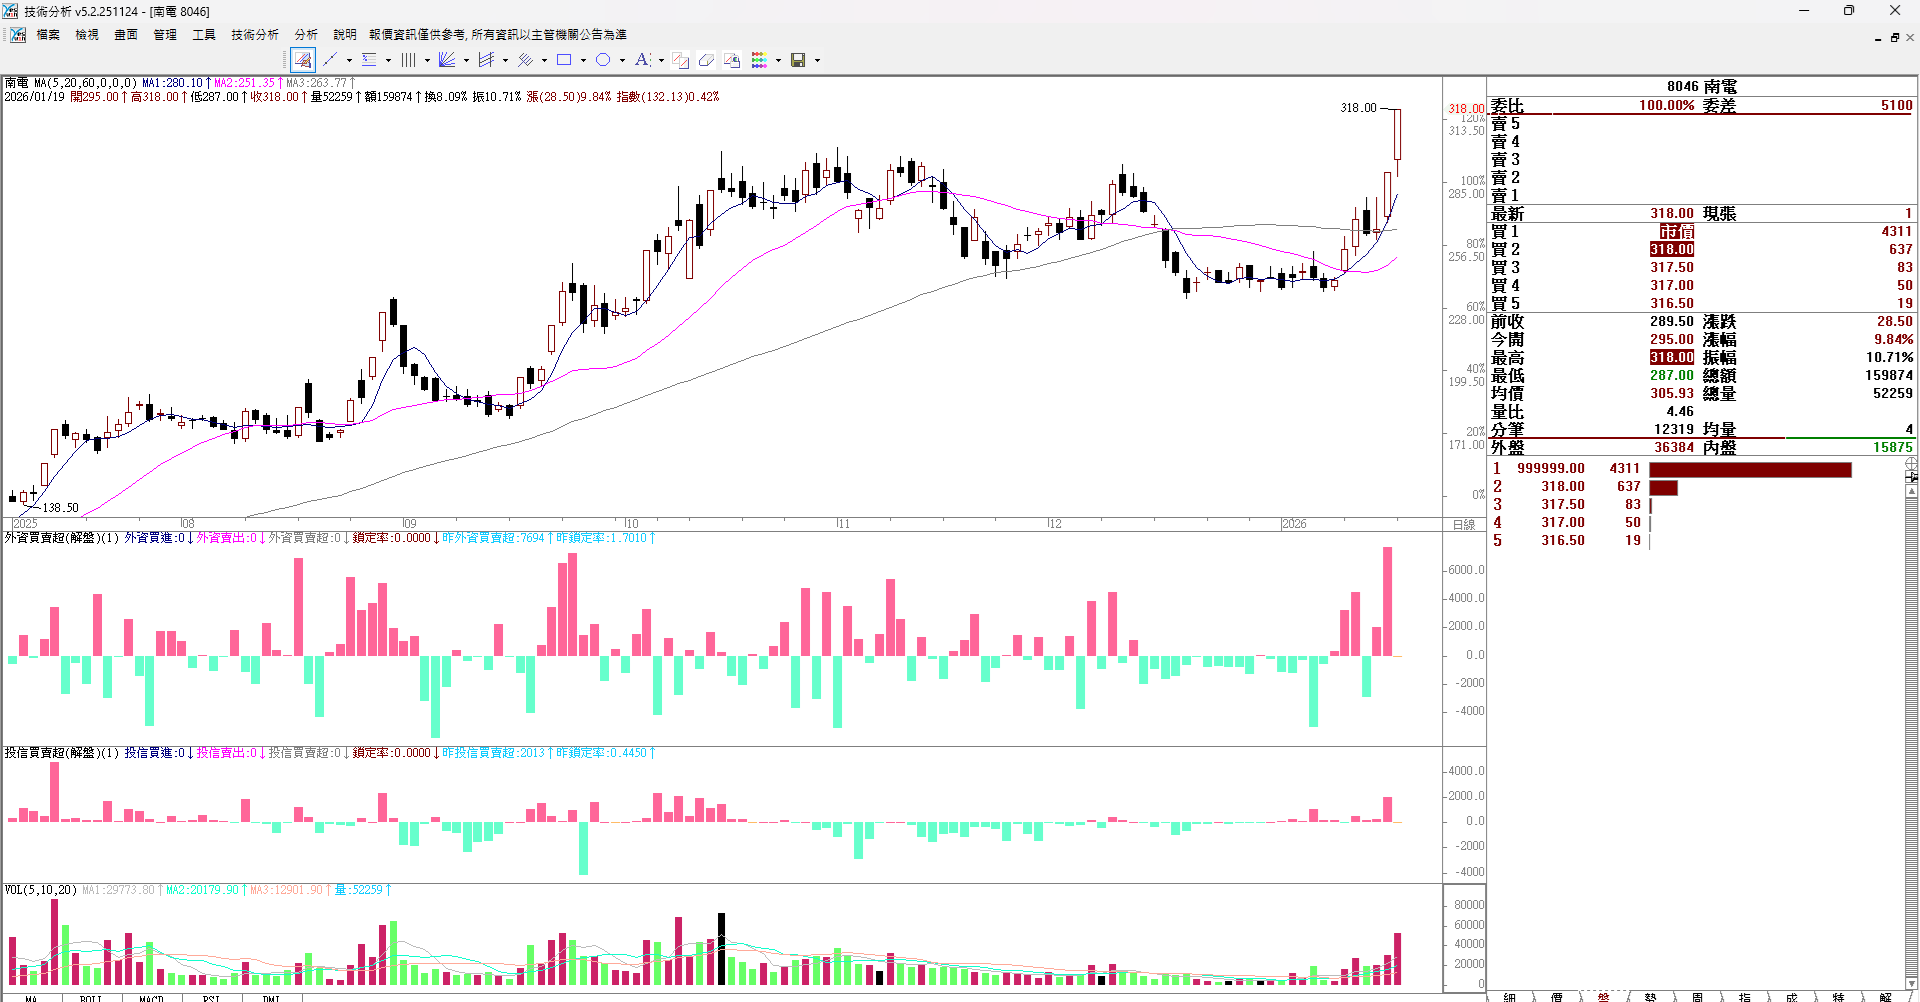This screenshot has height=1002, width=1920.
Task: Expand the rectangle tool dropdown arrow
Action: point(583,60)
